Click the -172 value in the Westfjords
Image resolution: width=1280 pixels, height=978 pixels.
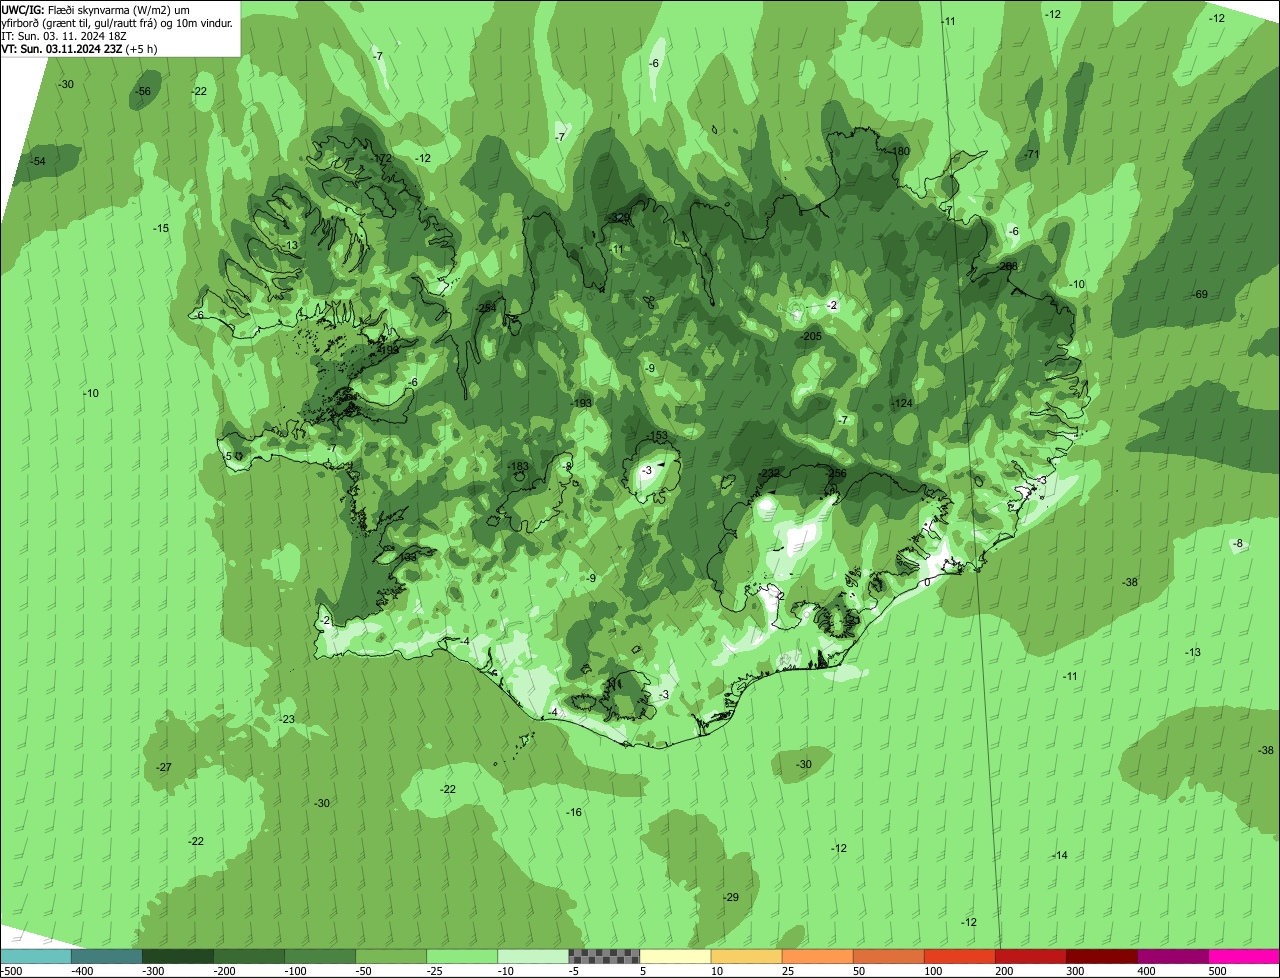pos(382,158)
